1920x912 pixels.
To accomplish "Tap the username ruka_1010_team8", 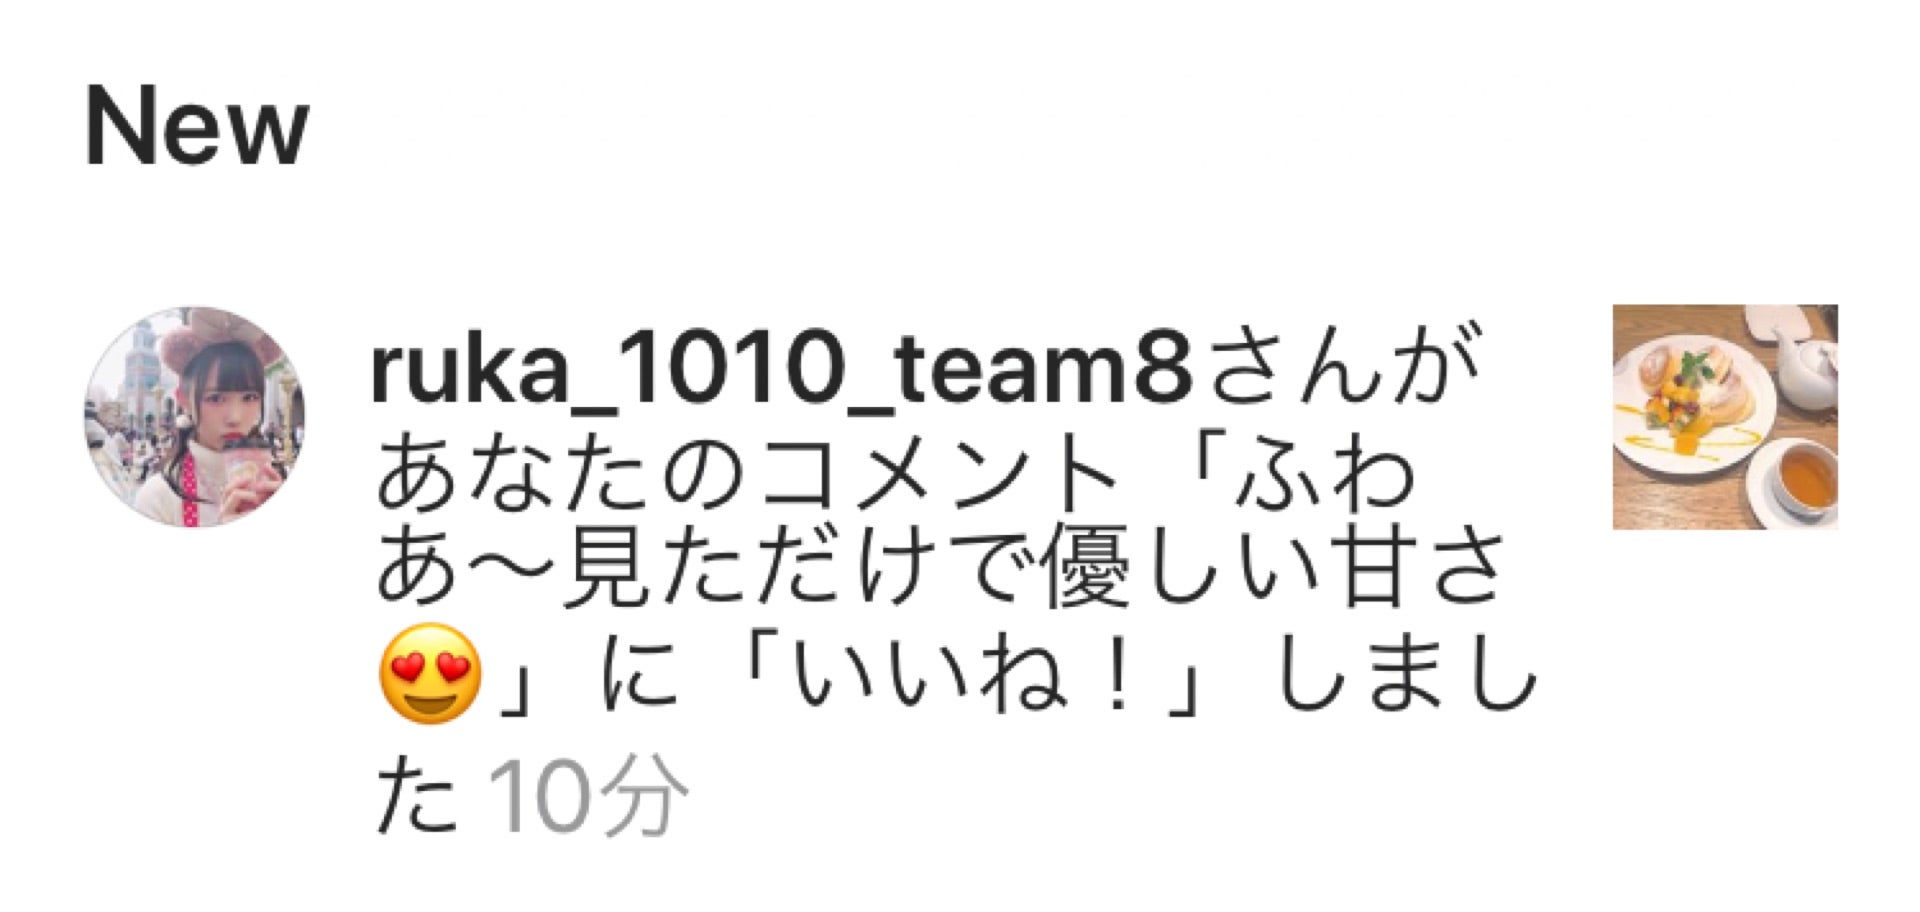I will coord(782,368).
